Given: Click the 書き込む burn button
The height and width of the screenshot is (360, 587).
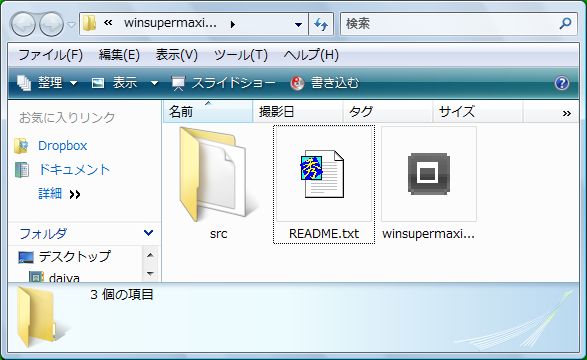Looking at the screenshot, I should coord(325,83).
